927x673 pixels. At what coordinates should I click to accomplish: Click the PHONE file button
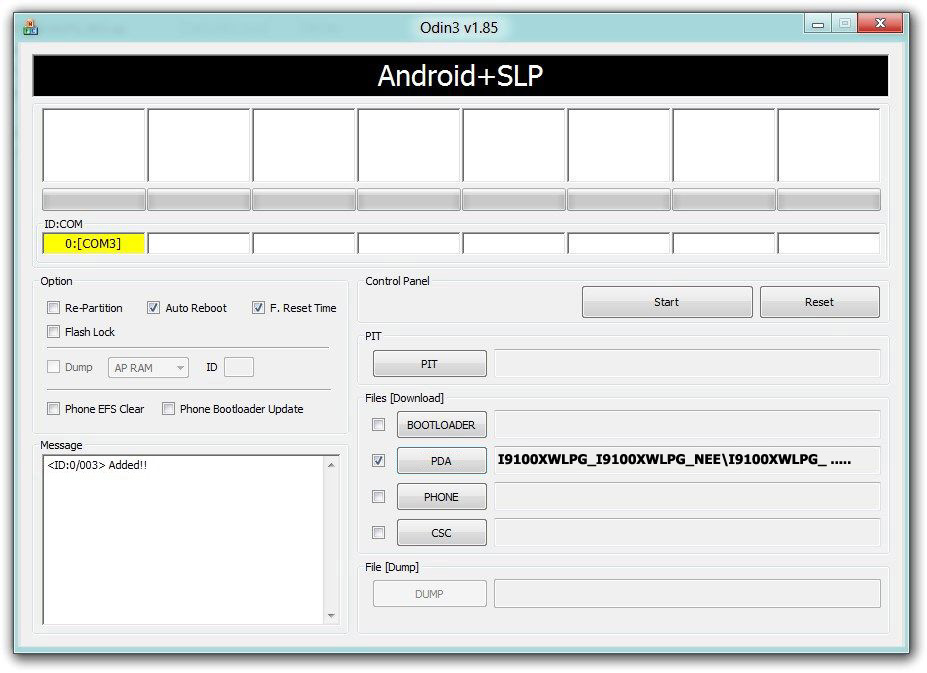pyautogui.click(x=442, y=497)
